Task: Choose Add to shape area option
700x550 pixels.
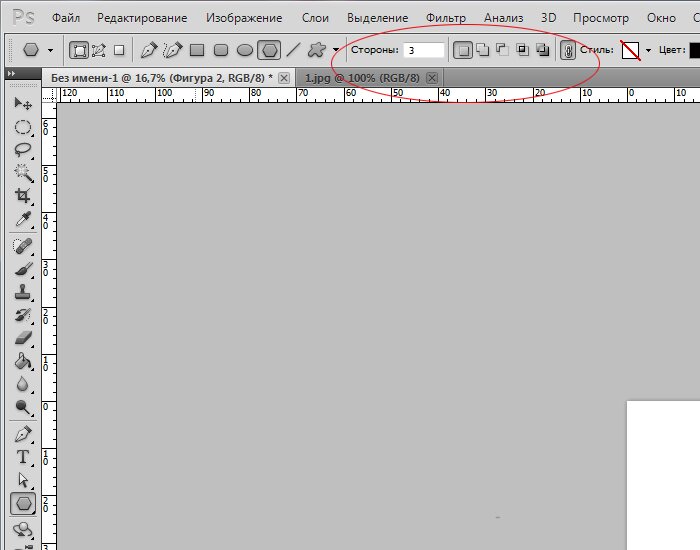Action: click(483, 50)
